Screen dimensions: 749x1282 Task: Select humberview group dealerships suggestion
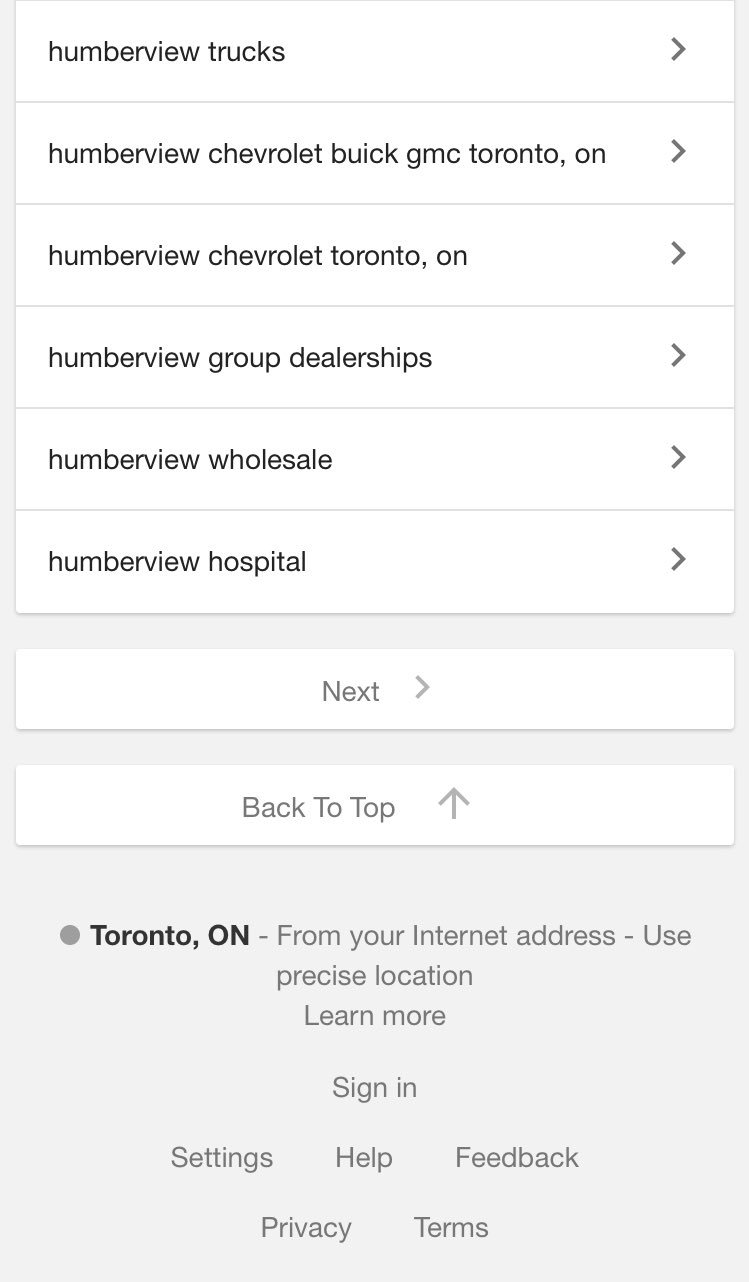tap(240, 358)
